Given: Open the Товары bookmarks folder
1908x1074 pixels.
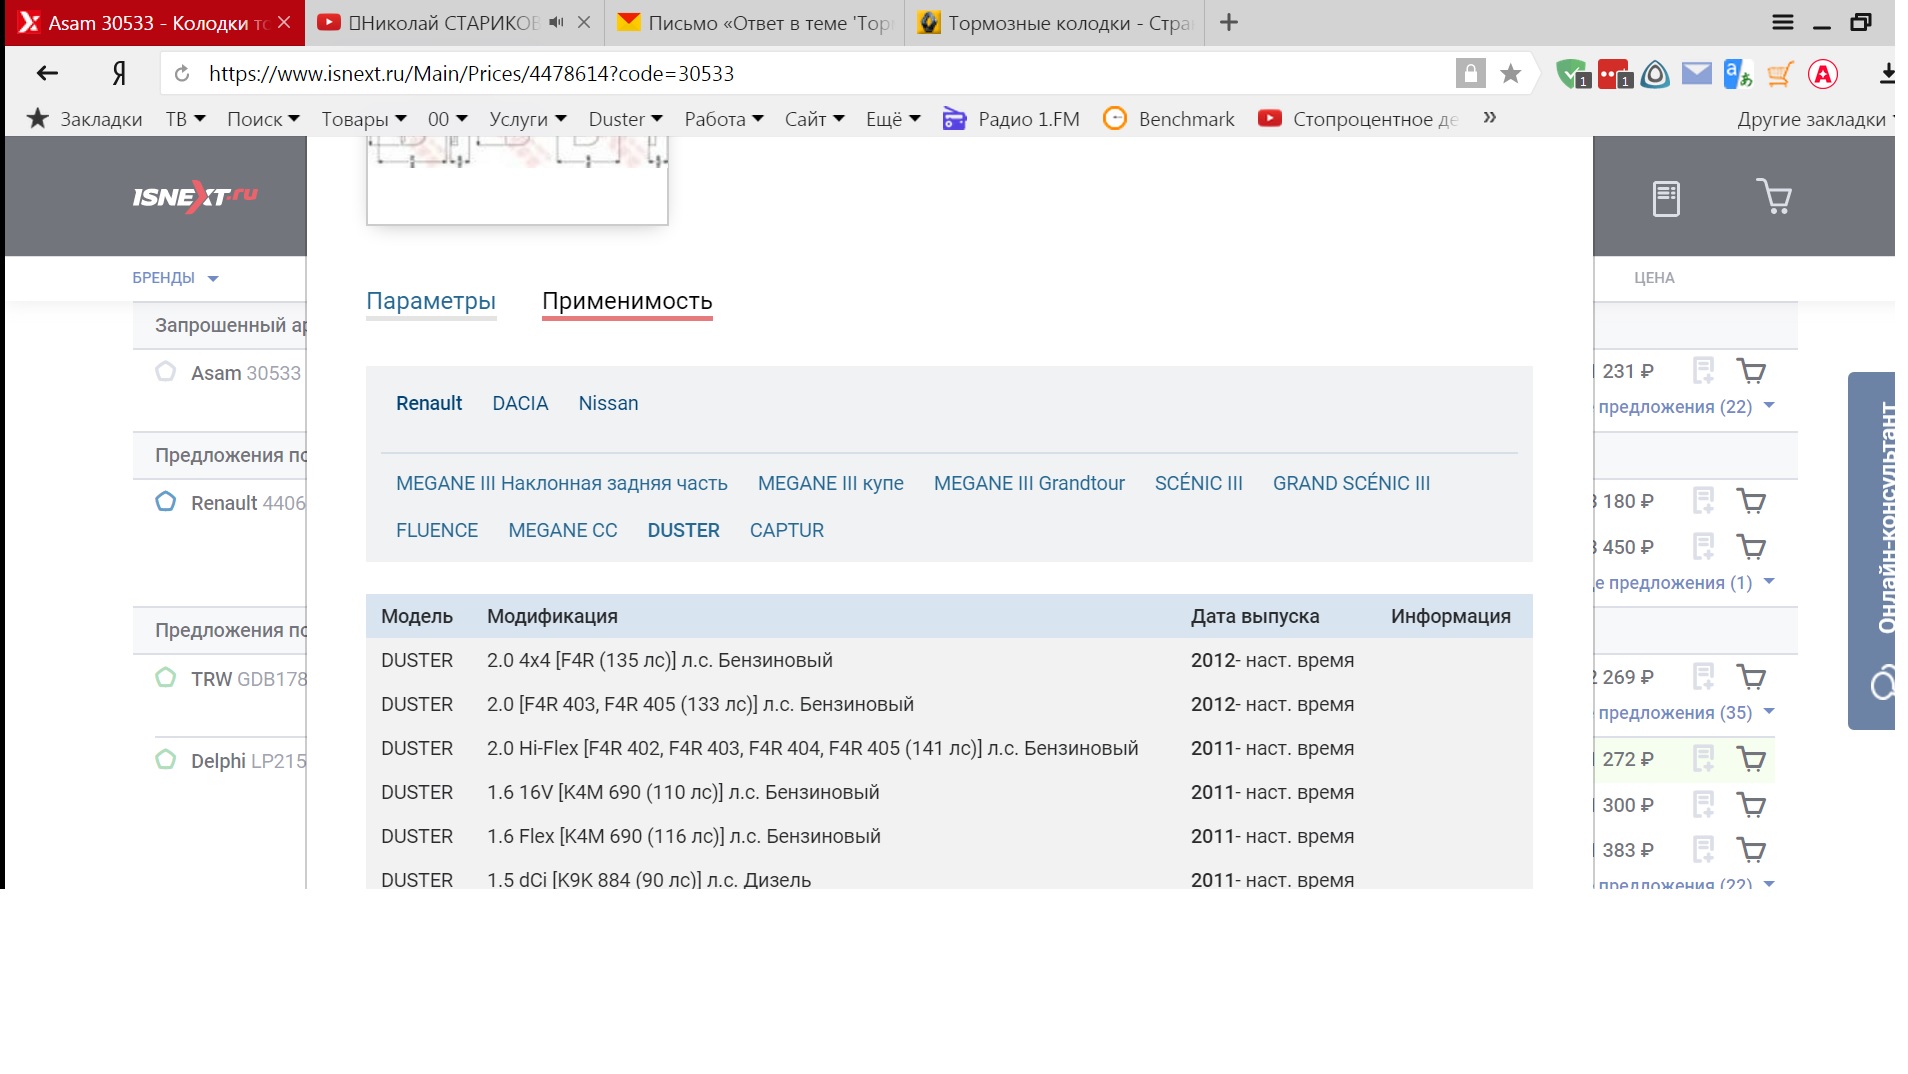Looking at the screenshot, I should (x=364, y=119).
